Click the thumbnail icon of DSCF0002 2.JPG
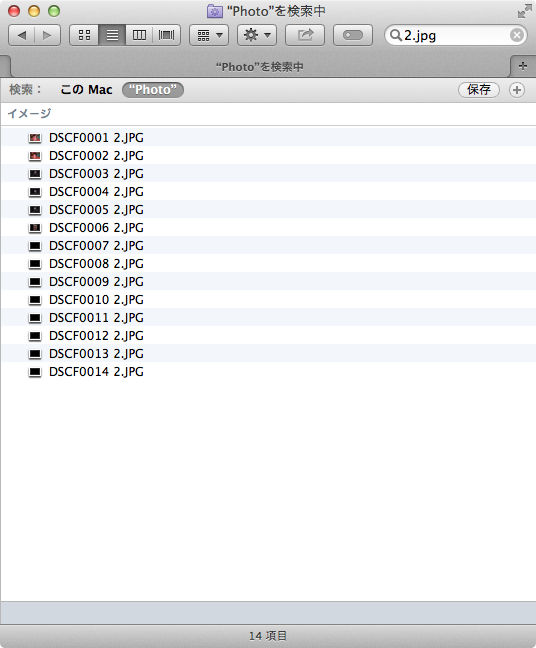 click(x=35, y=156)
